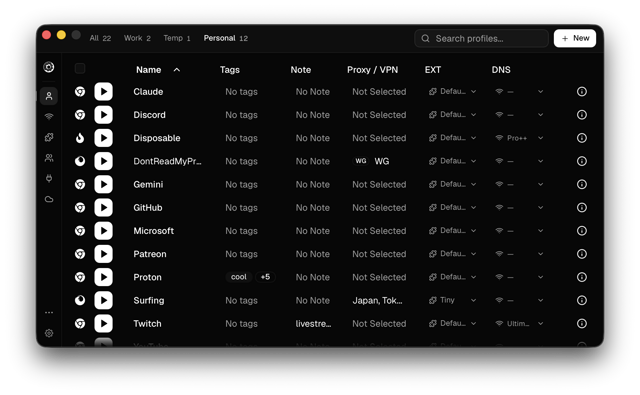
Task: Show info for the Gemini profile
Action: click(582, 184)
